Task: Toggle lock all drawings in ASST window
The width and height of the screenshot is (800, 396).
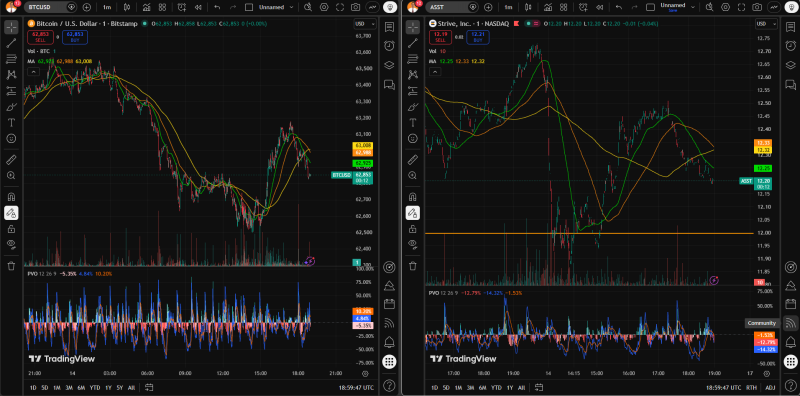Action: coord(413,229)
